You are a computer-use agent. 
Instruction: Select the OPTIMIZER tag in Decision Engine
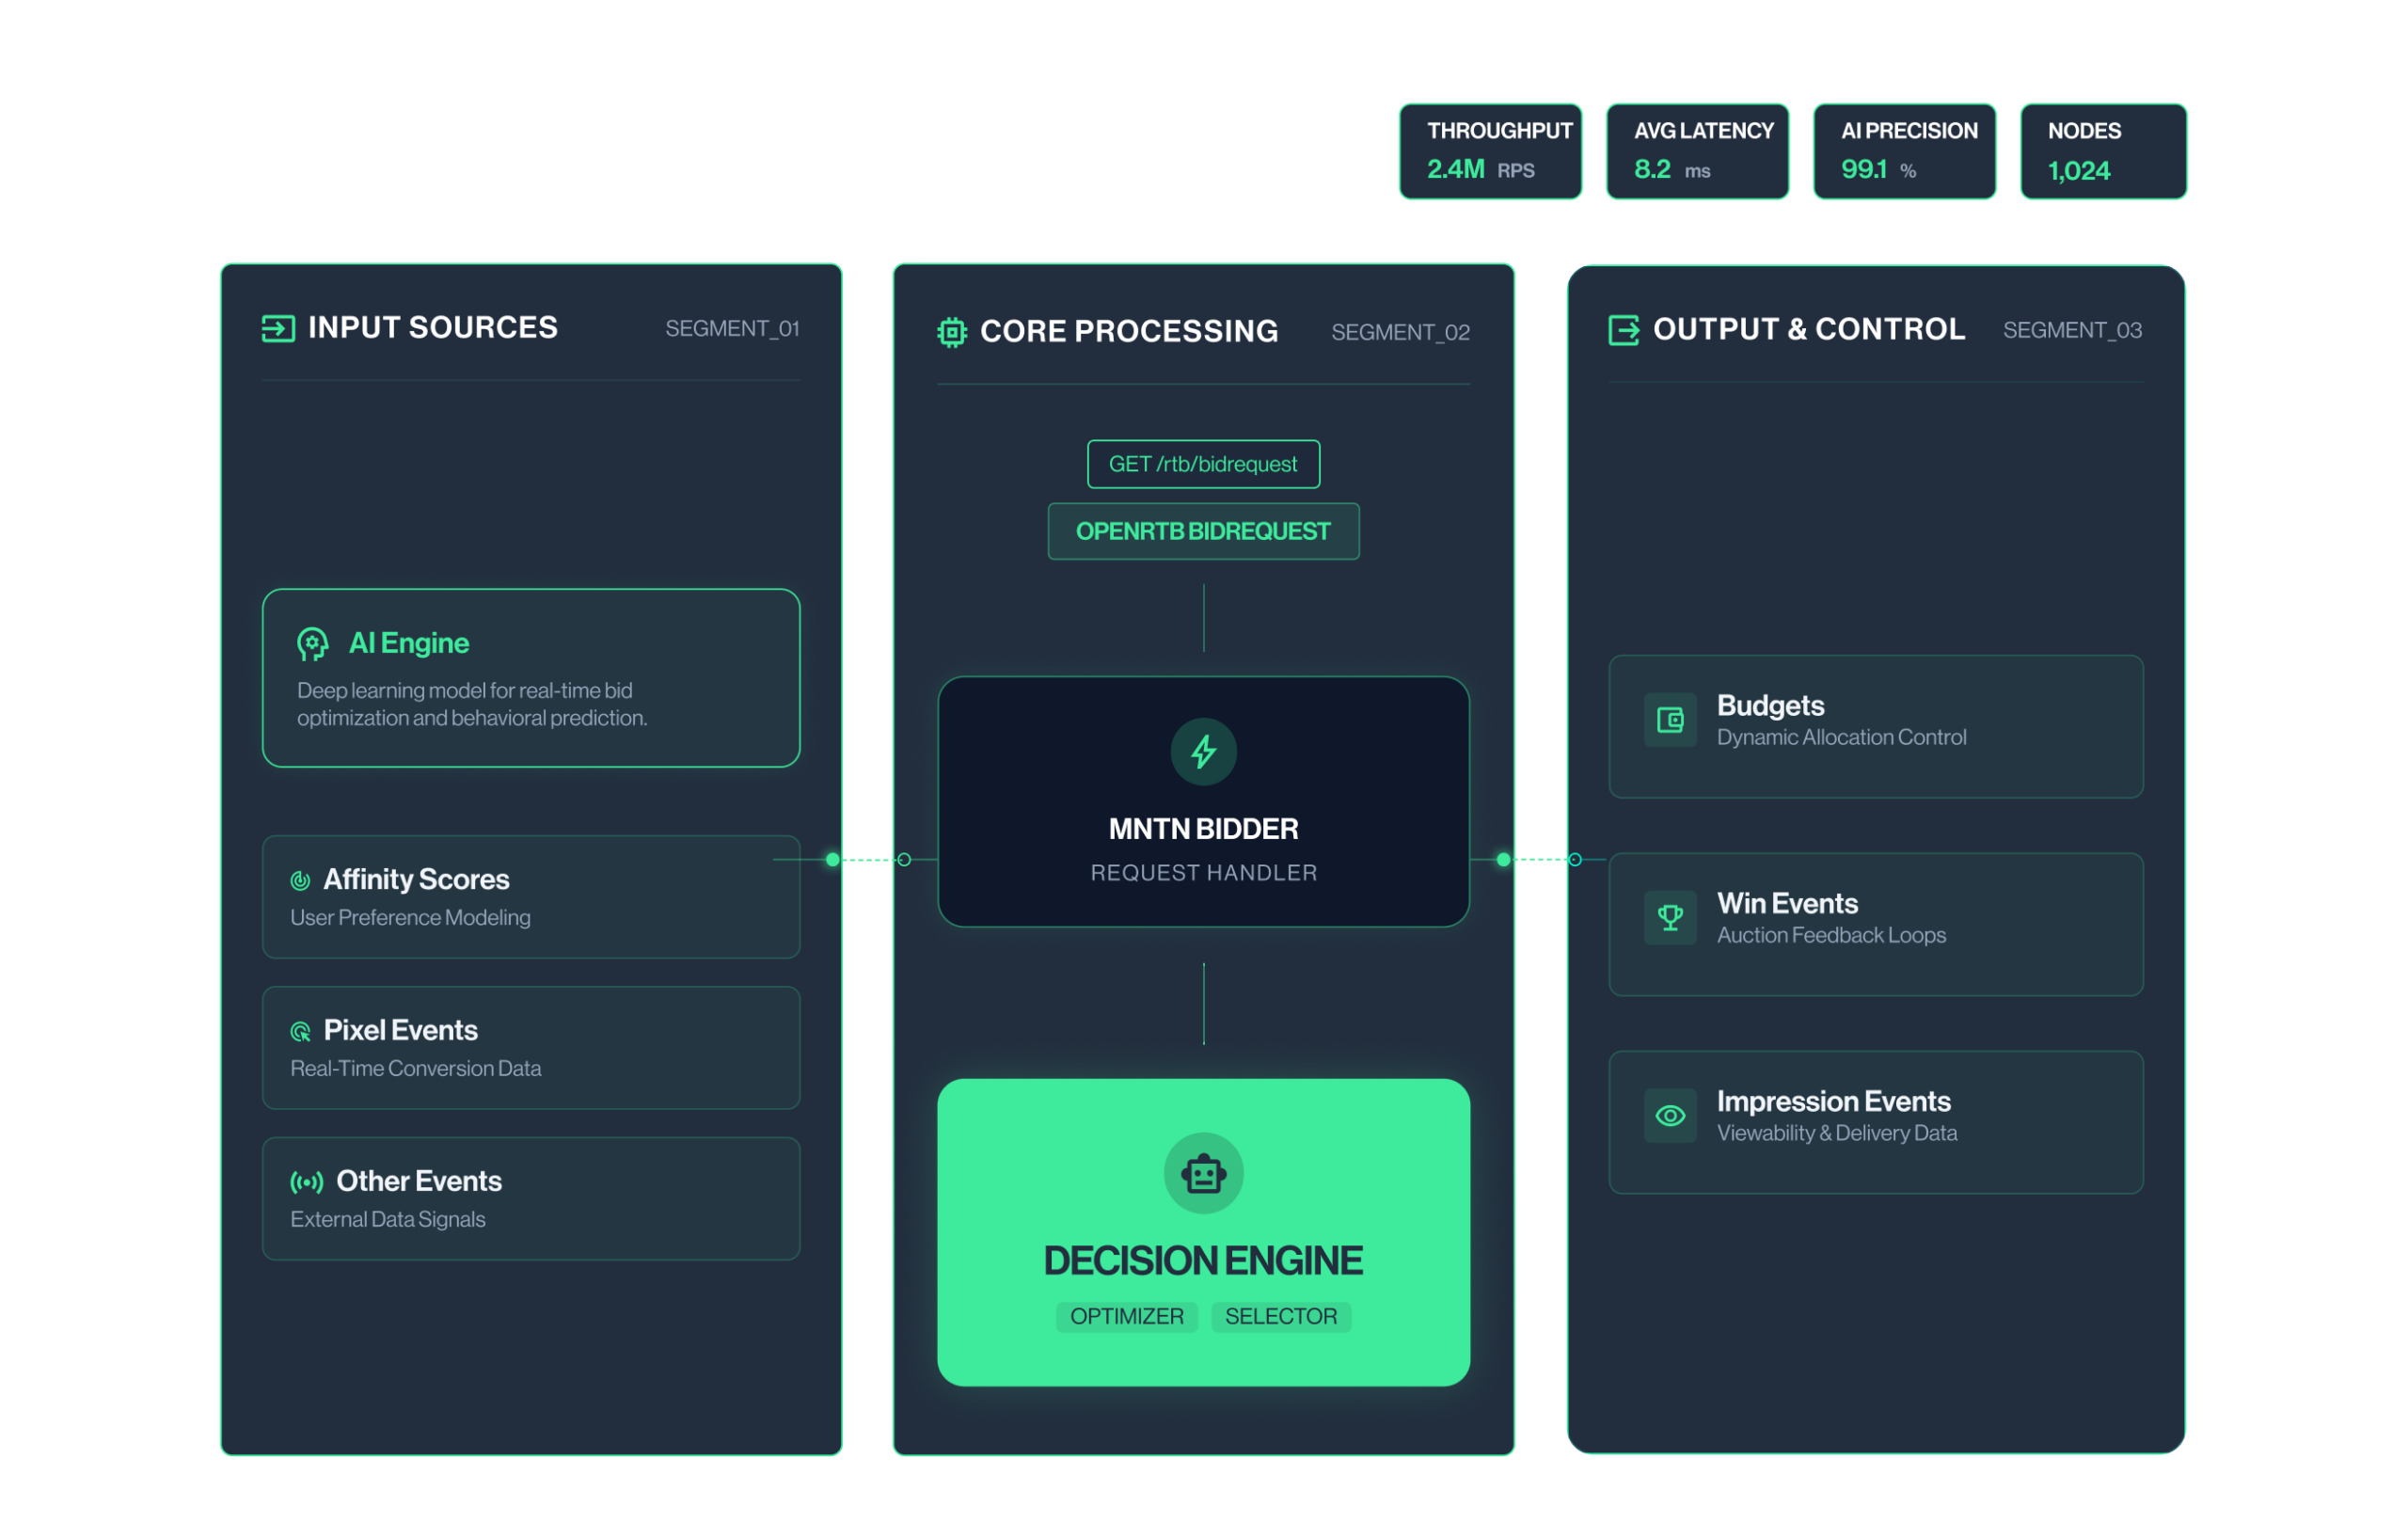pyautogui.click(x=1126, y=1316)
